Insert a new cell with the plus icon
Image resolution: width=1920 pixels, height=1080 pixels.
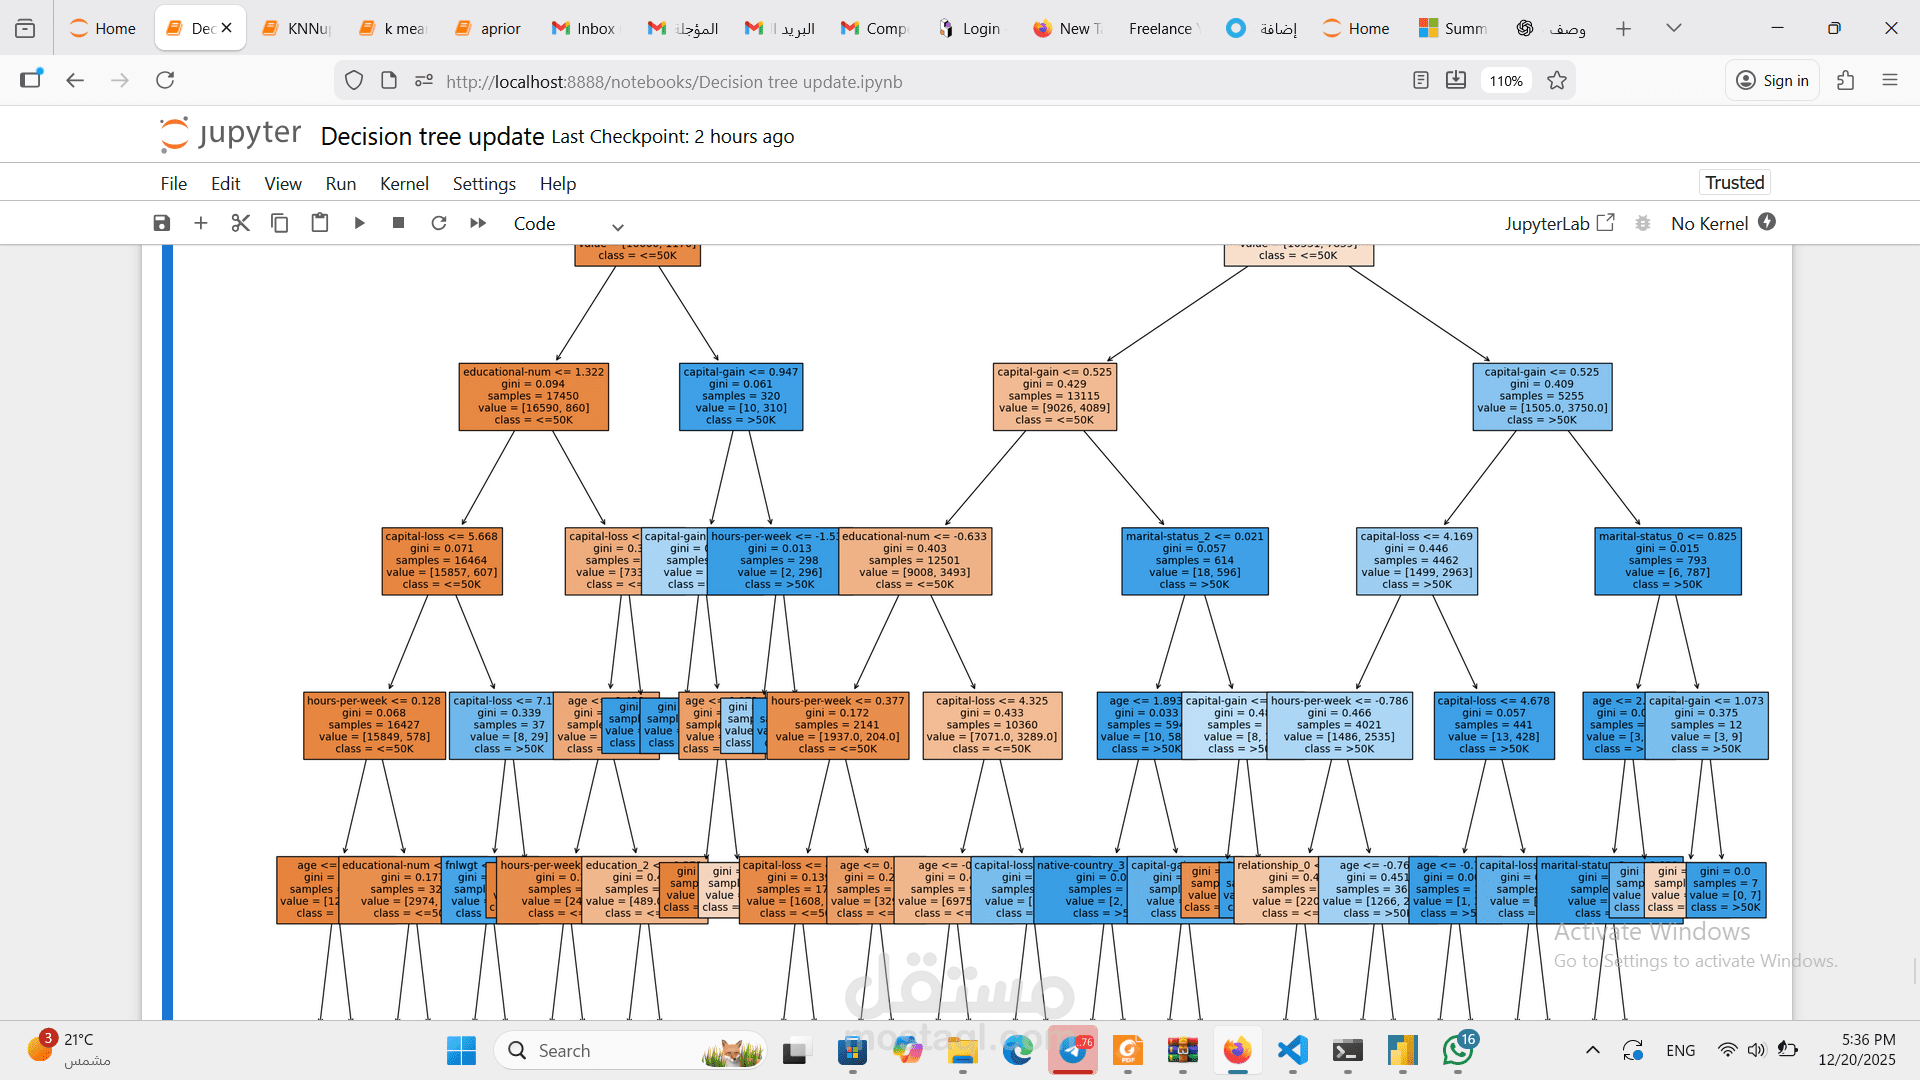pyautogui.click(x=200, y=223)
